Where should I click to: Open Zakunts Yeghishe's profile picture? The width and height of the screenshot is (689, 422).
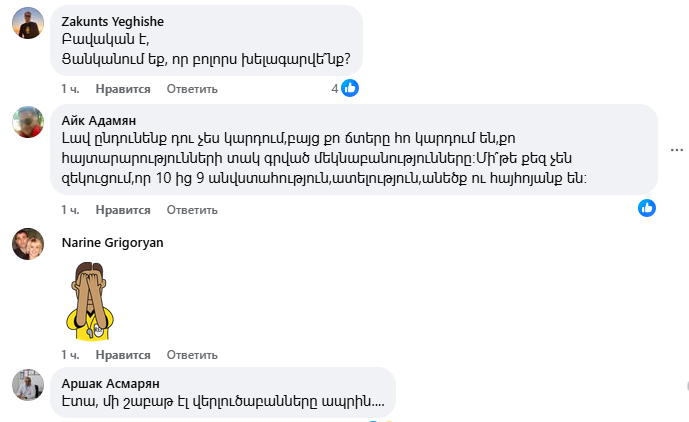pos(27,23)
